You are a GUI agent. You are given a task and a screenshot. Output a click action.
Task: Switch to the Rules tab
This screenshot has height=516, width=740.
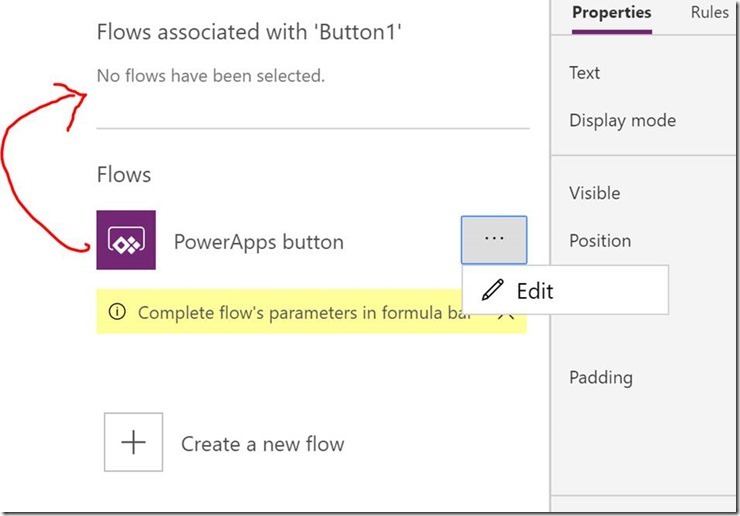[710, 13]
